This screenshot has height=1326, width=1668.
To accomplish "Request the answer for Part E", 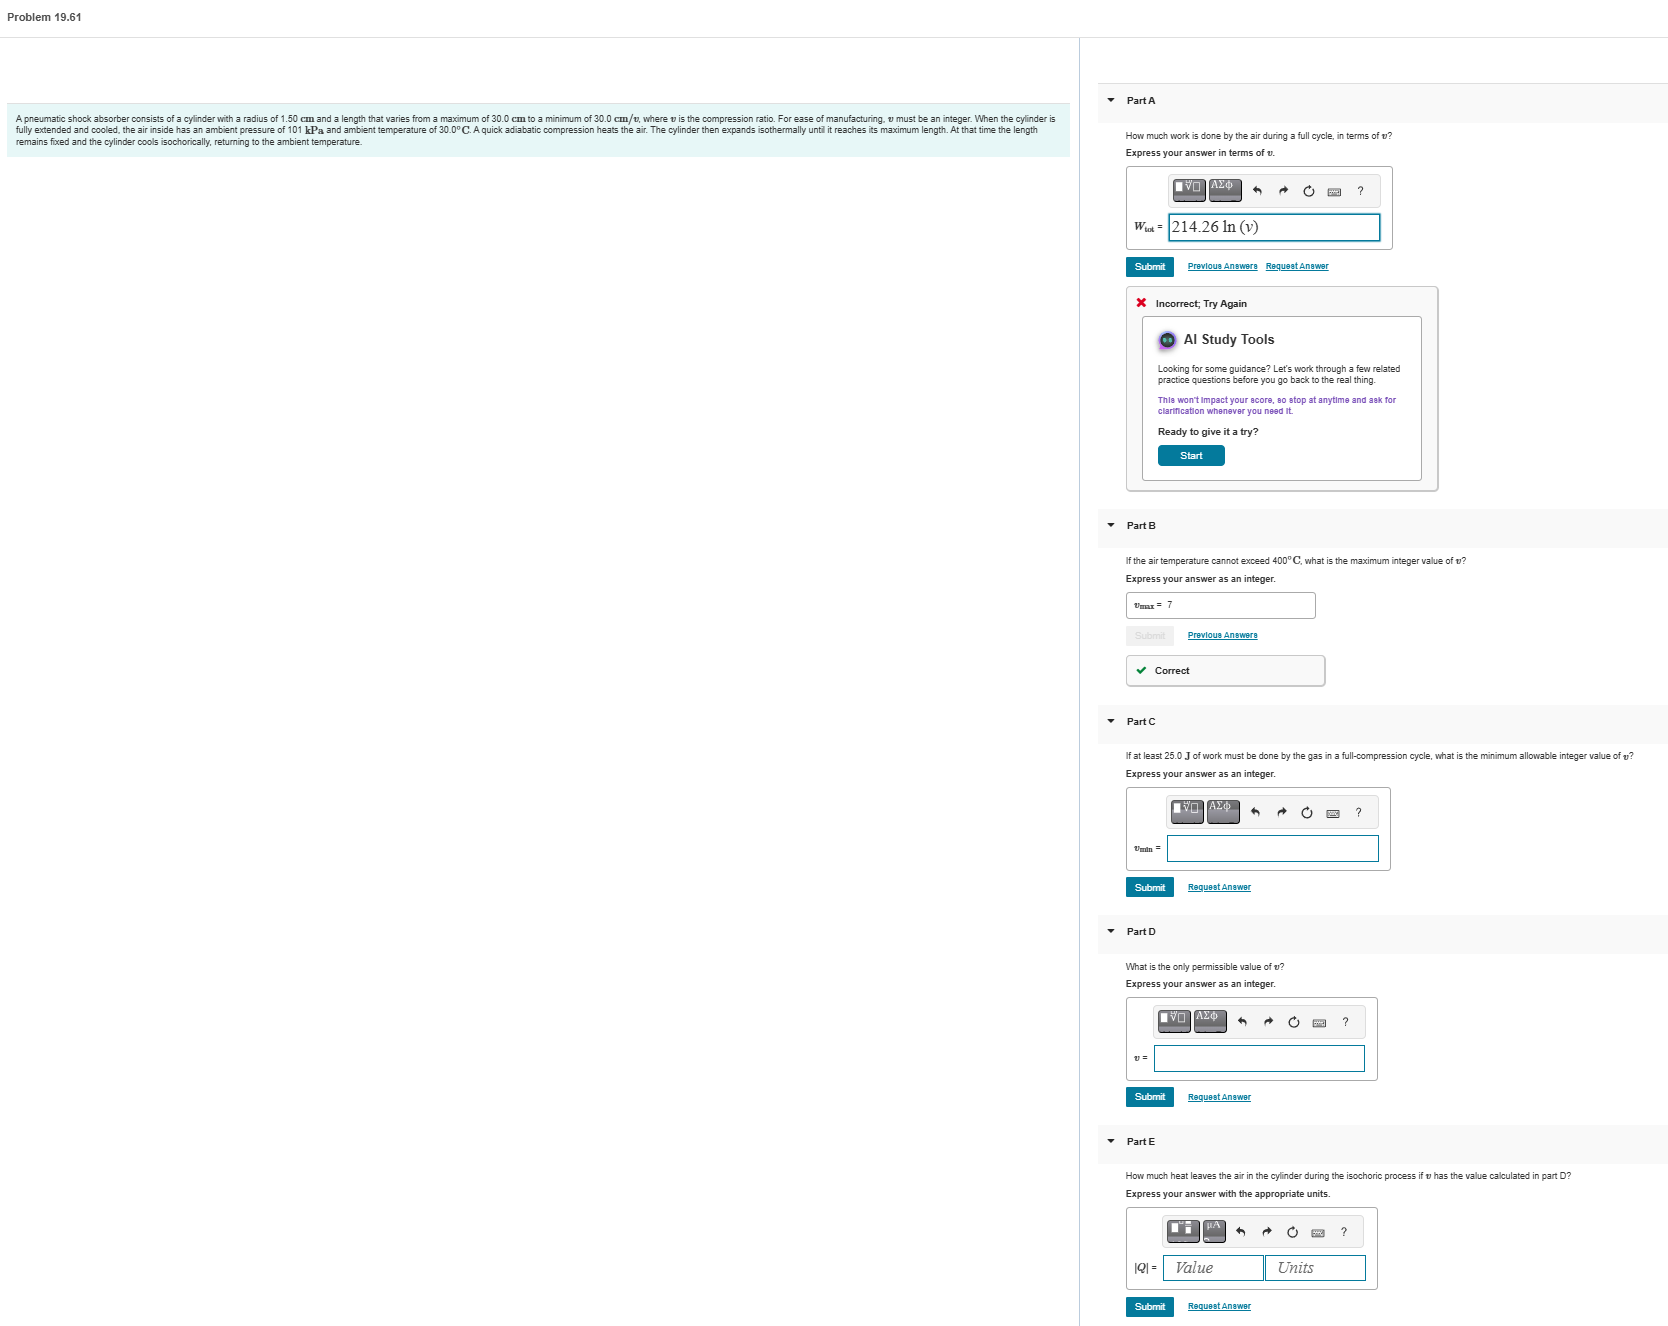I will tap(1219, 1306).
